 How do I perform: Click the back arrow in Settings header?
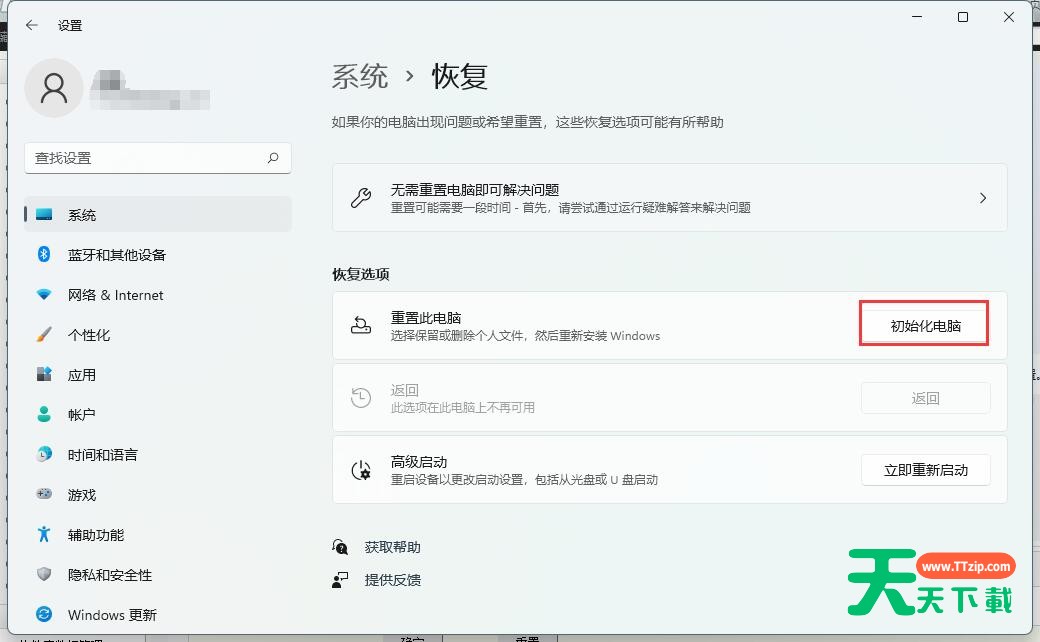tap(32, 25)
